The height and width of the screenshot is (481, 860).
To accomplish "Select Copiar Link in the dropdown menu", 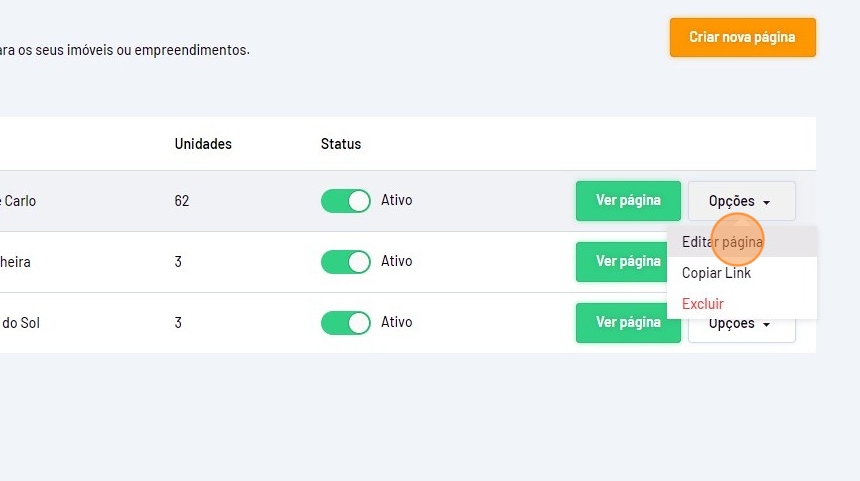I will point(716,273).
